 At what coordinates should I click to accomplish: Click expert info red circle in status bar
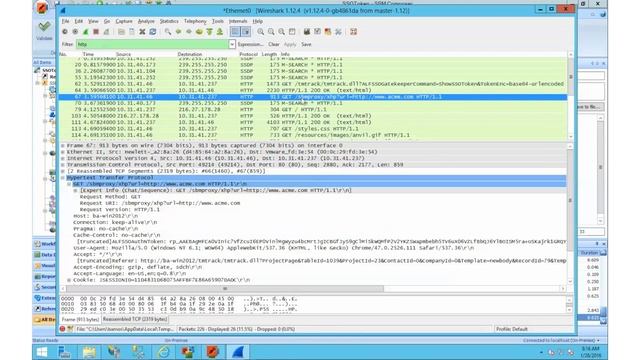pos(62,329)
